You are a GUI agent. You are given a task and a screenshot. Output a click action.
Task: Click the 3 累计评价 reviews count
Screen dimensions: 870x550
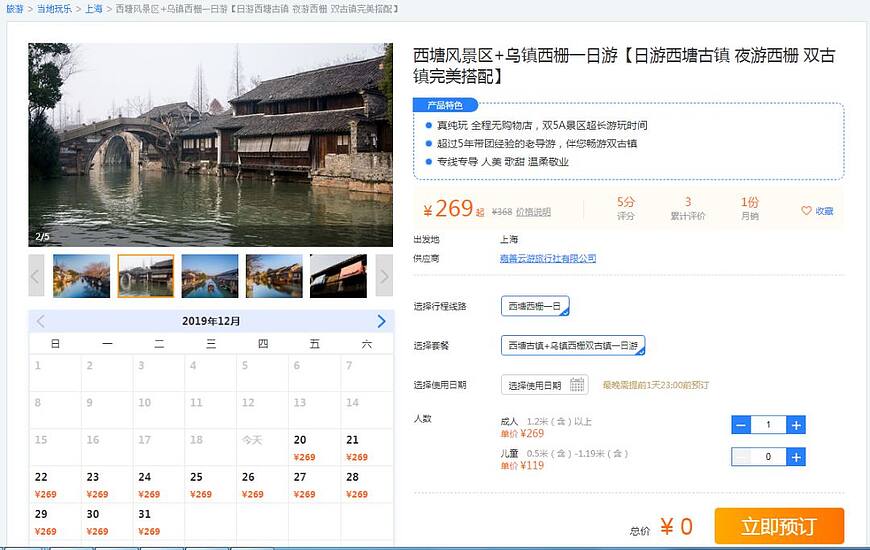[x=687, y=208]
